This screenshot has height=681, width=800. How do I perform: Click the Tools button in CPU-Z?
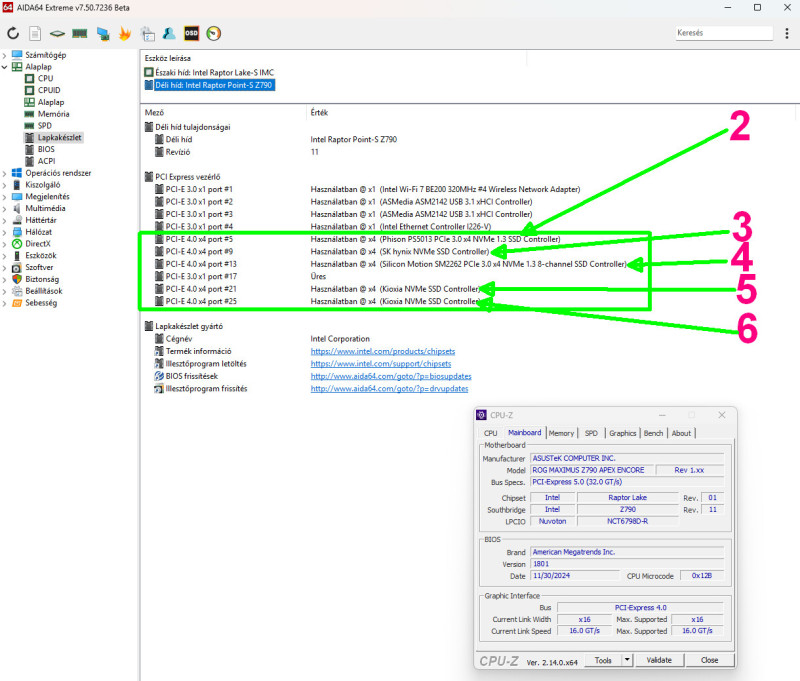pos(603,660)
